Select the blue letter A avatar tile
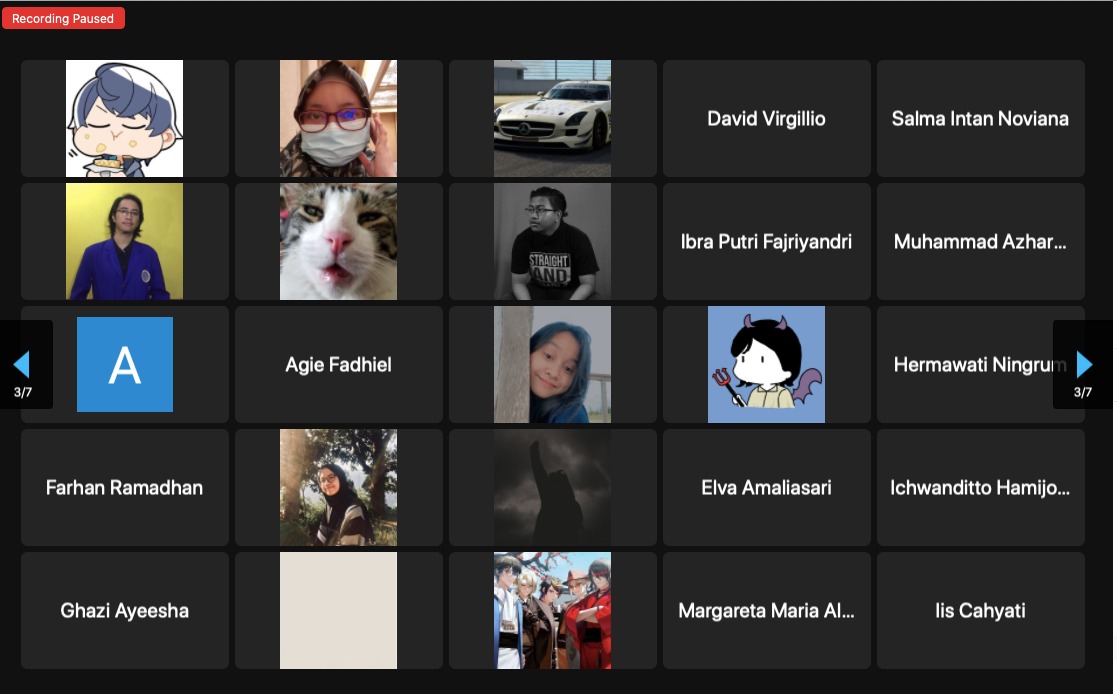This screenshot has width=1117, height=694. 125,364
